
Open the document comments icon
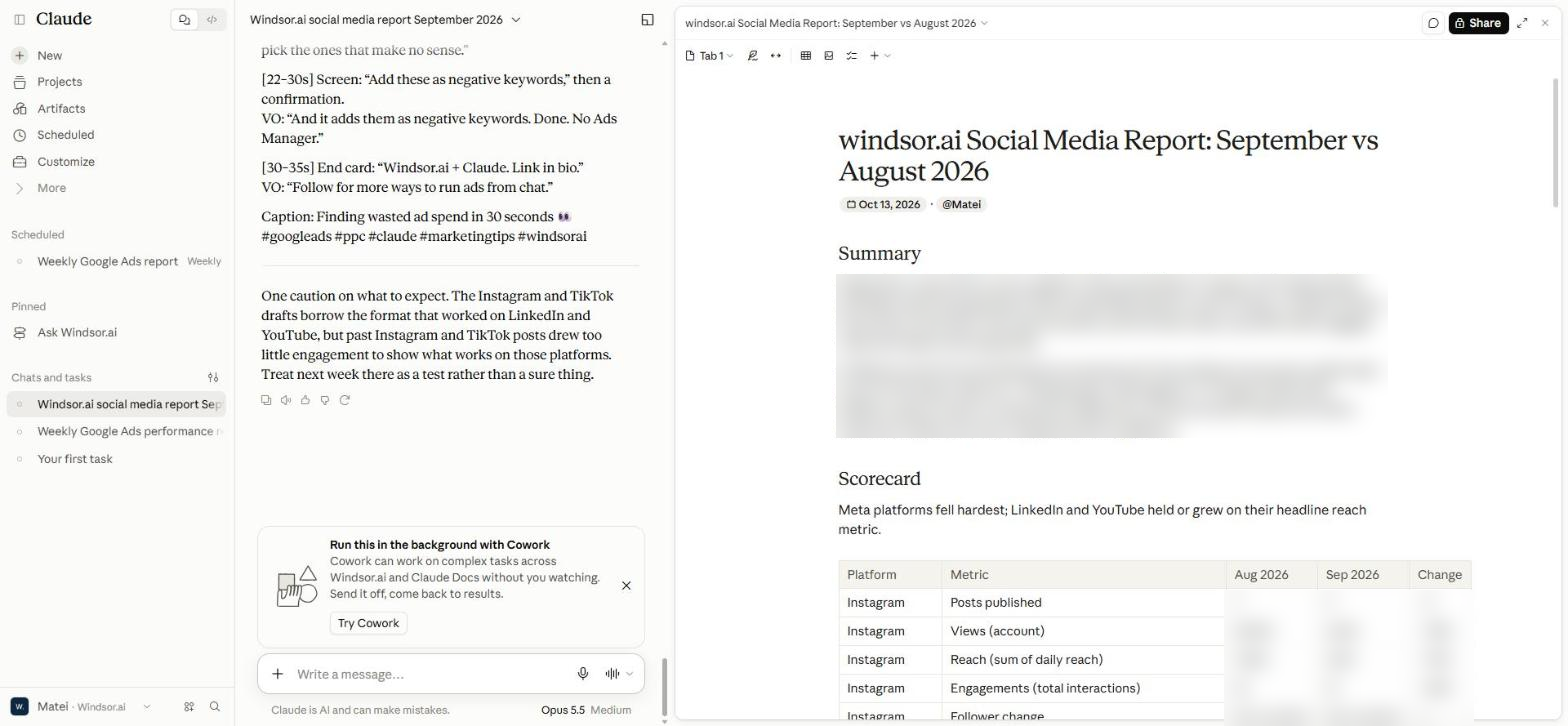[x=1433, y=23]
